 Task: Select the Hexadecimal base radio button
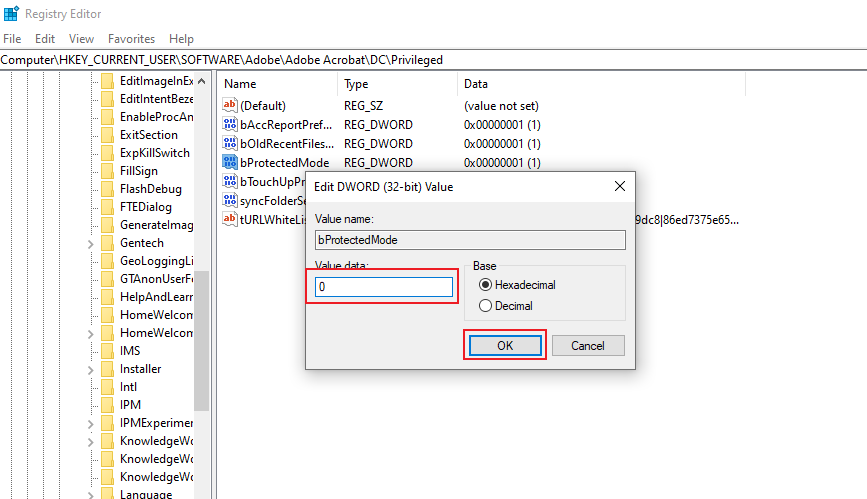[x=485, y=285]
